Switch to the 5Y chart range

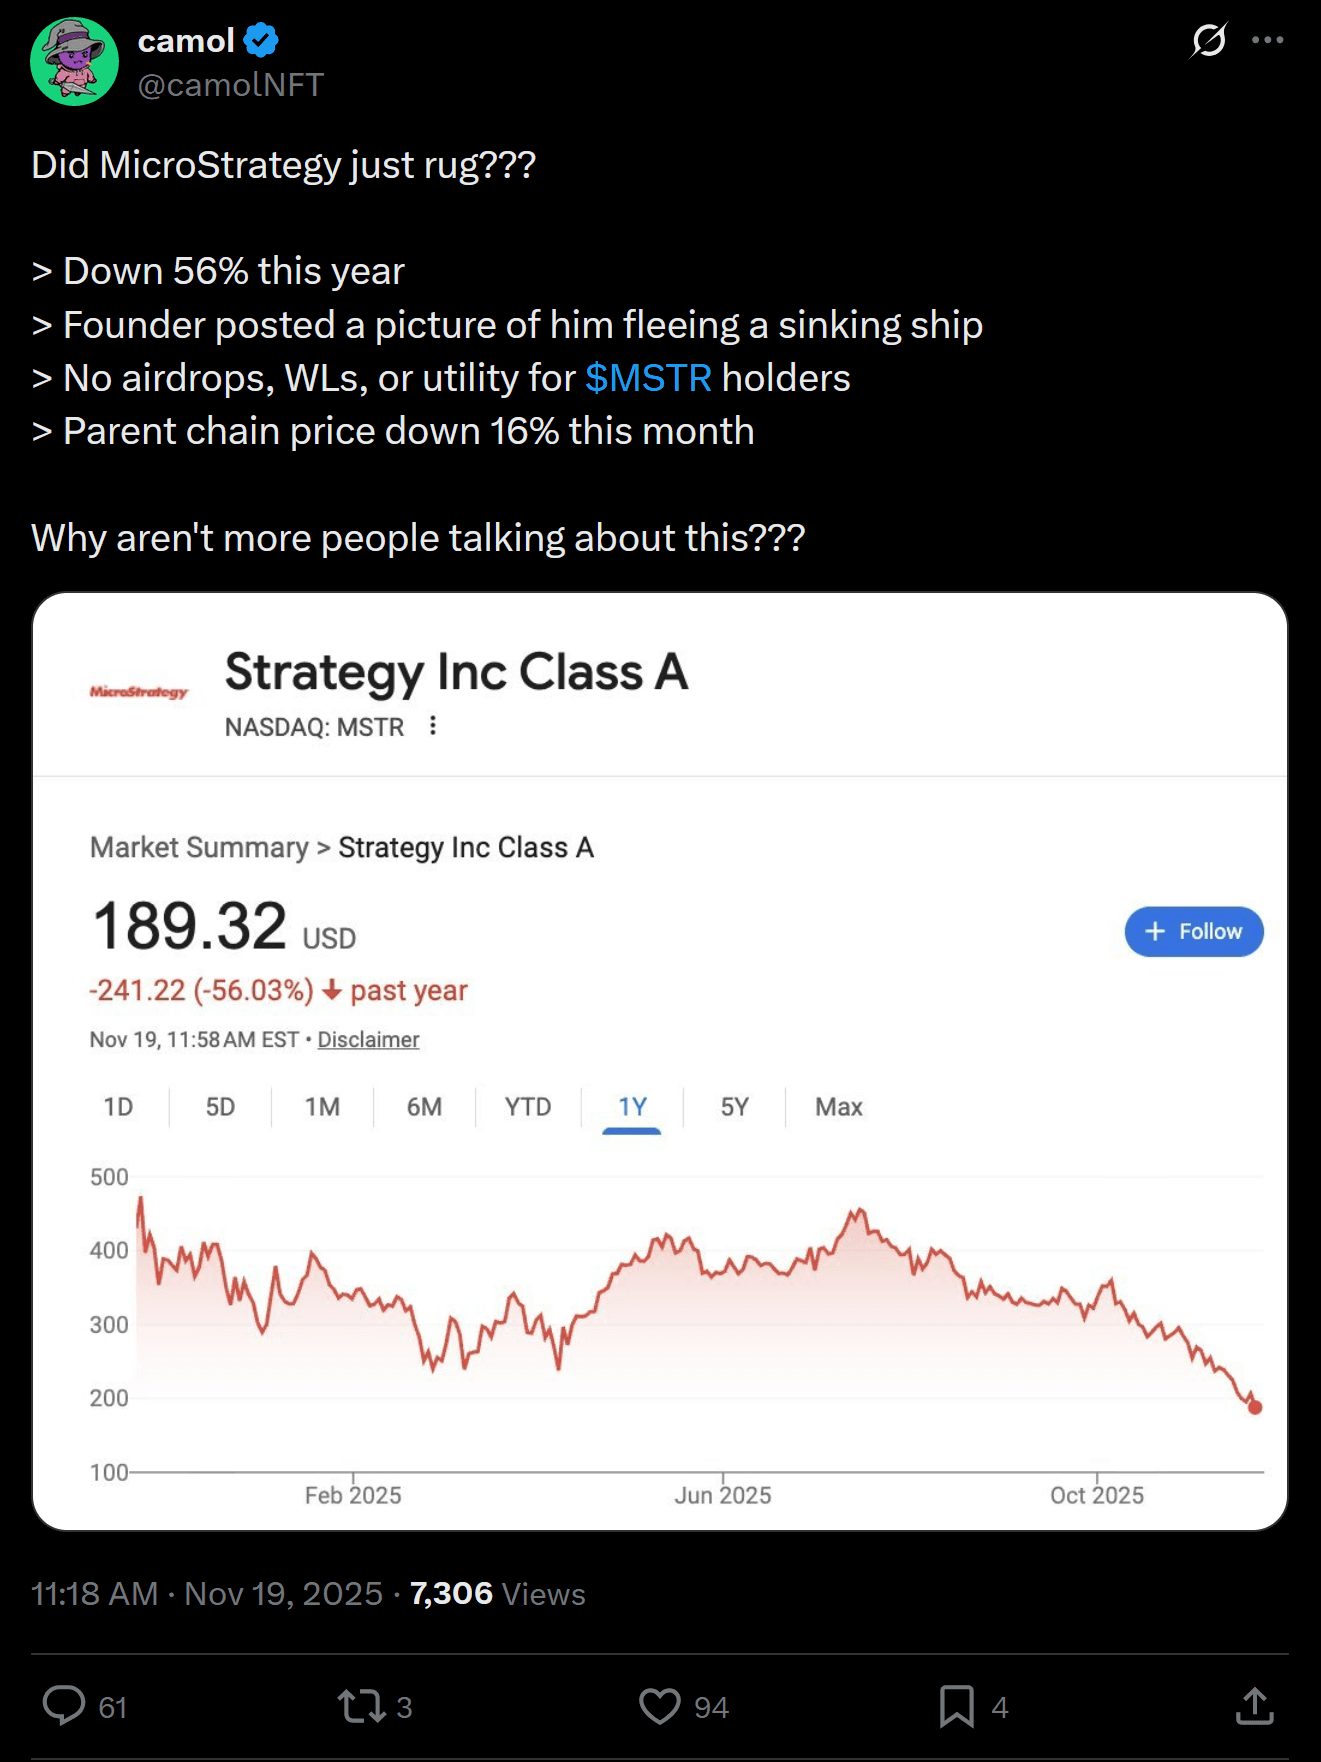(734, 1107)
